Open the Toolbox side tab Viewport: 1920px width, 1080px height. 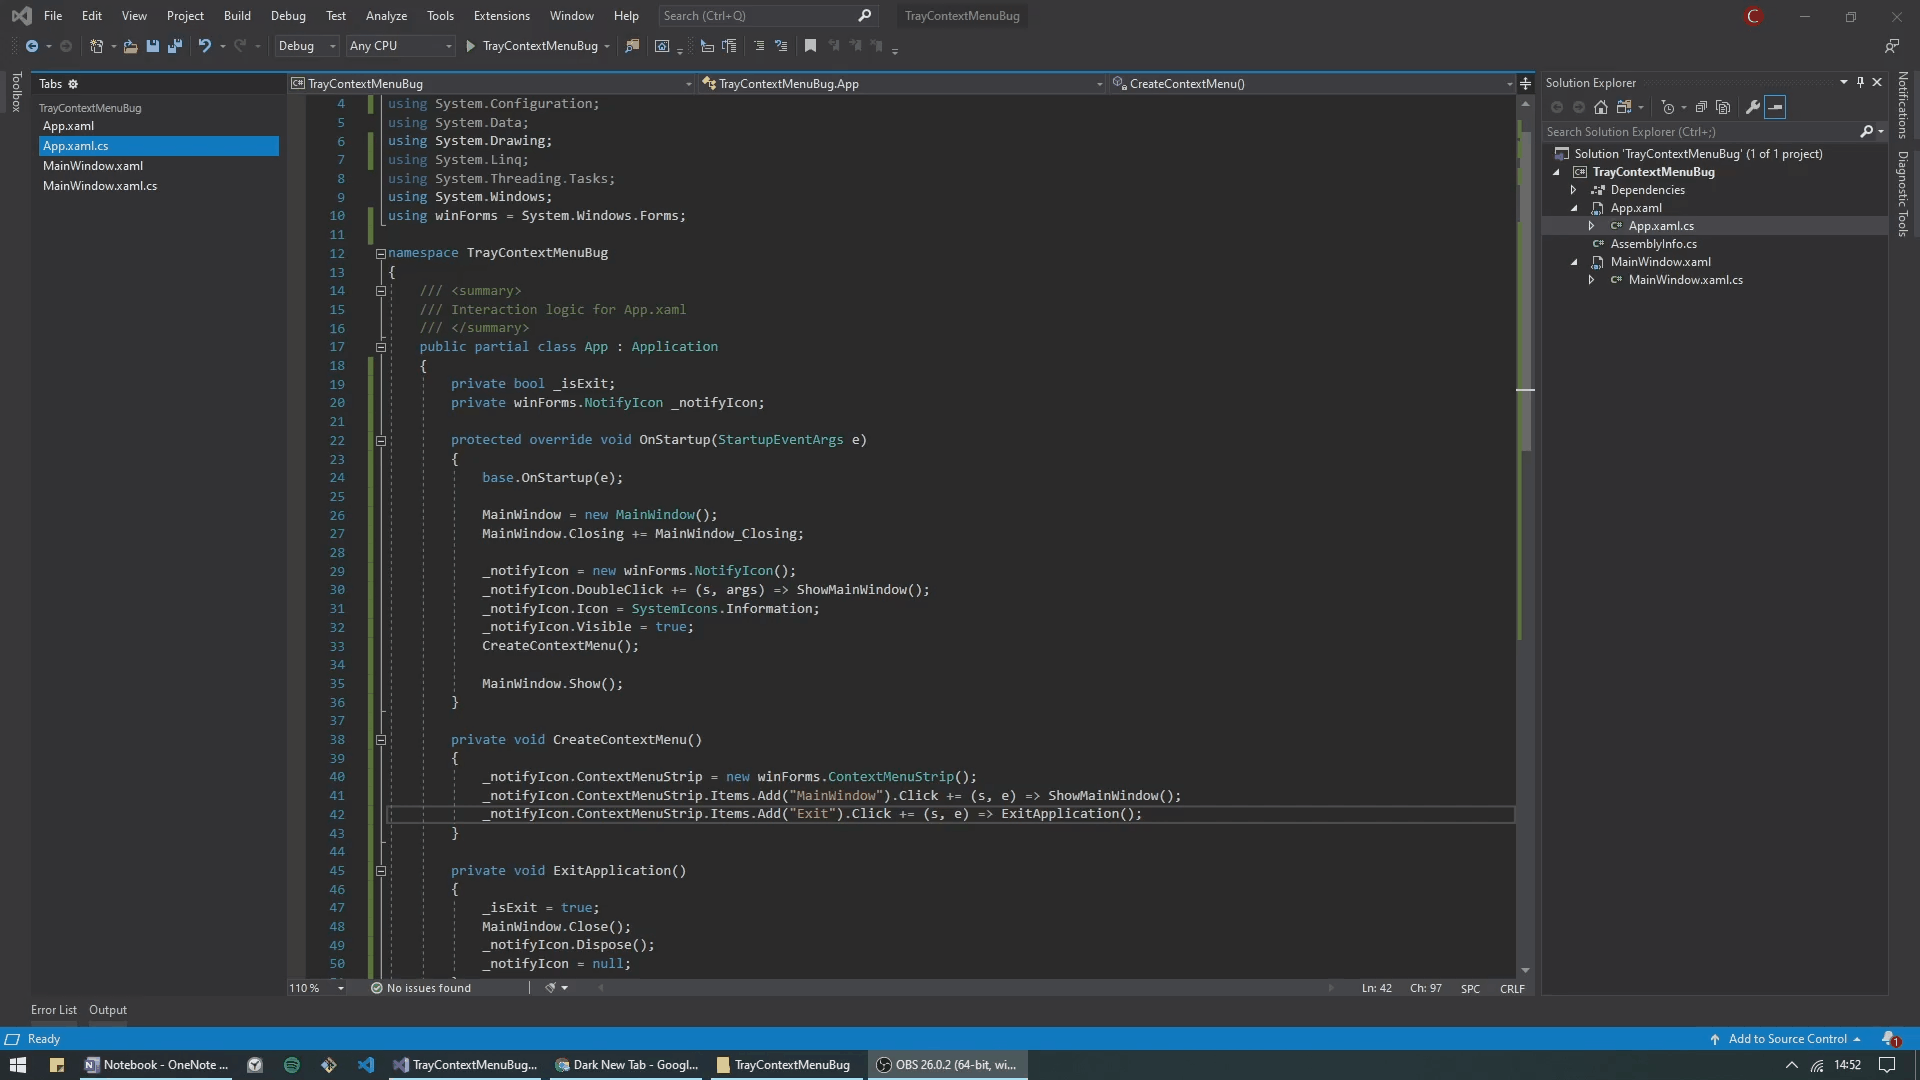[x=15, y=92]
